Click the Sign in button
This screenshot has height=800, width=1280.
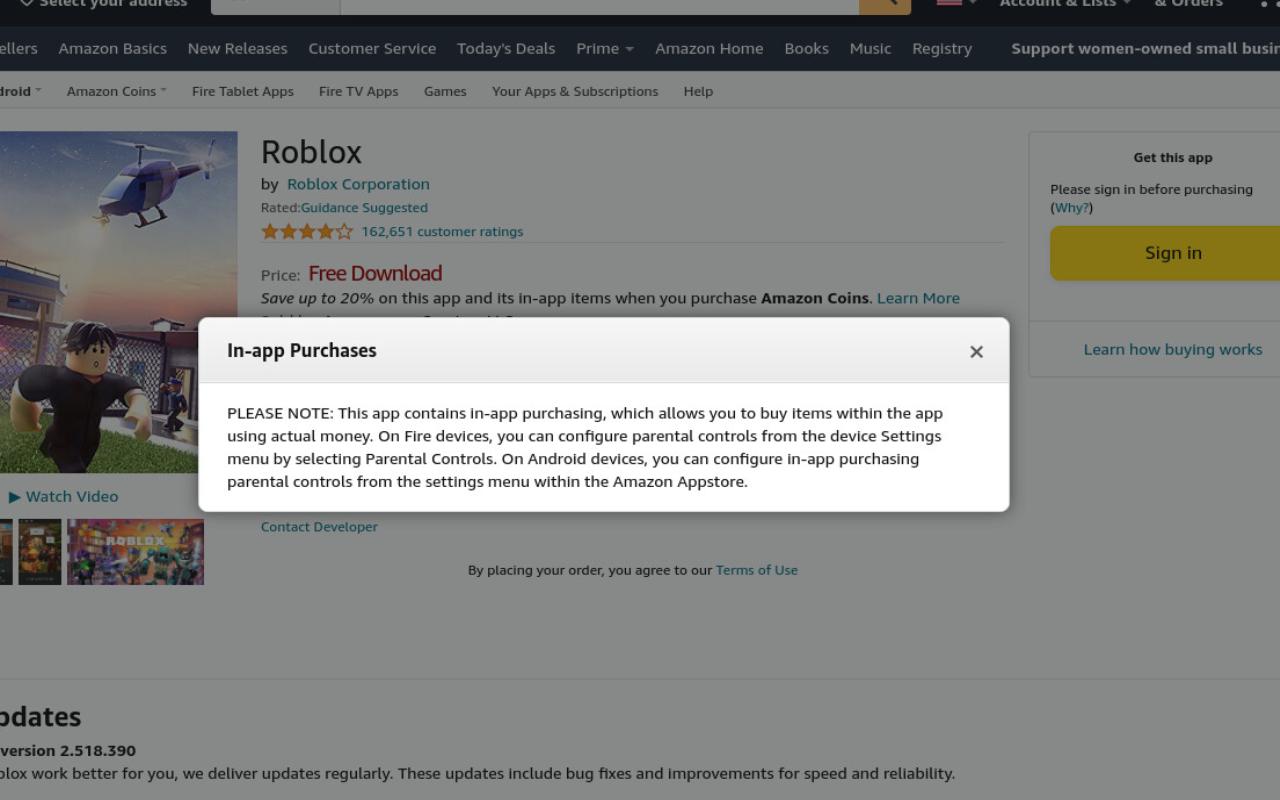(1165, 253)
